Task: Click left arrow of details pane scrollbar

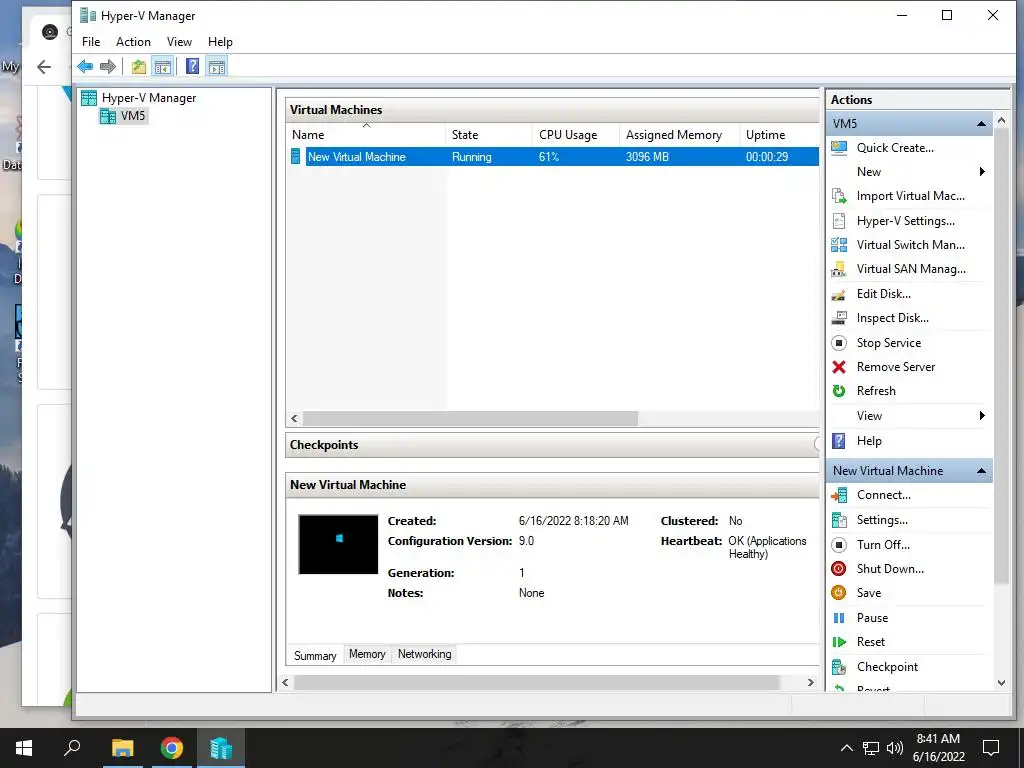Action: 285,682
